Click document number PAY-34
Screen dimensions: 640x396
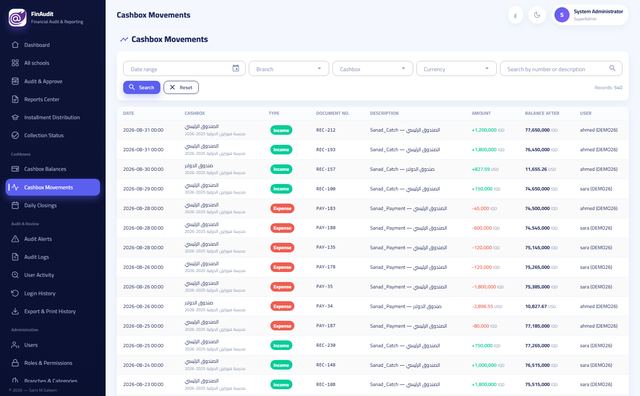click(x=324, y=306)
